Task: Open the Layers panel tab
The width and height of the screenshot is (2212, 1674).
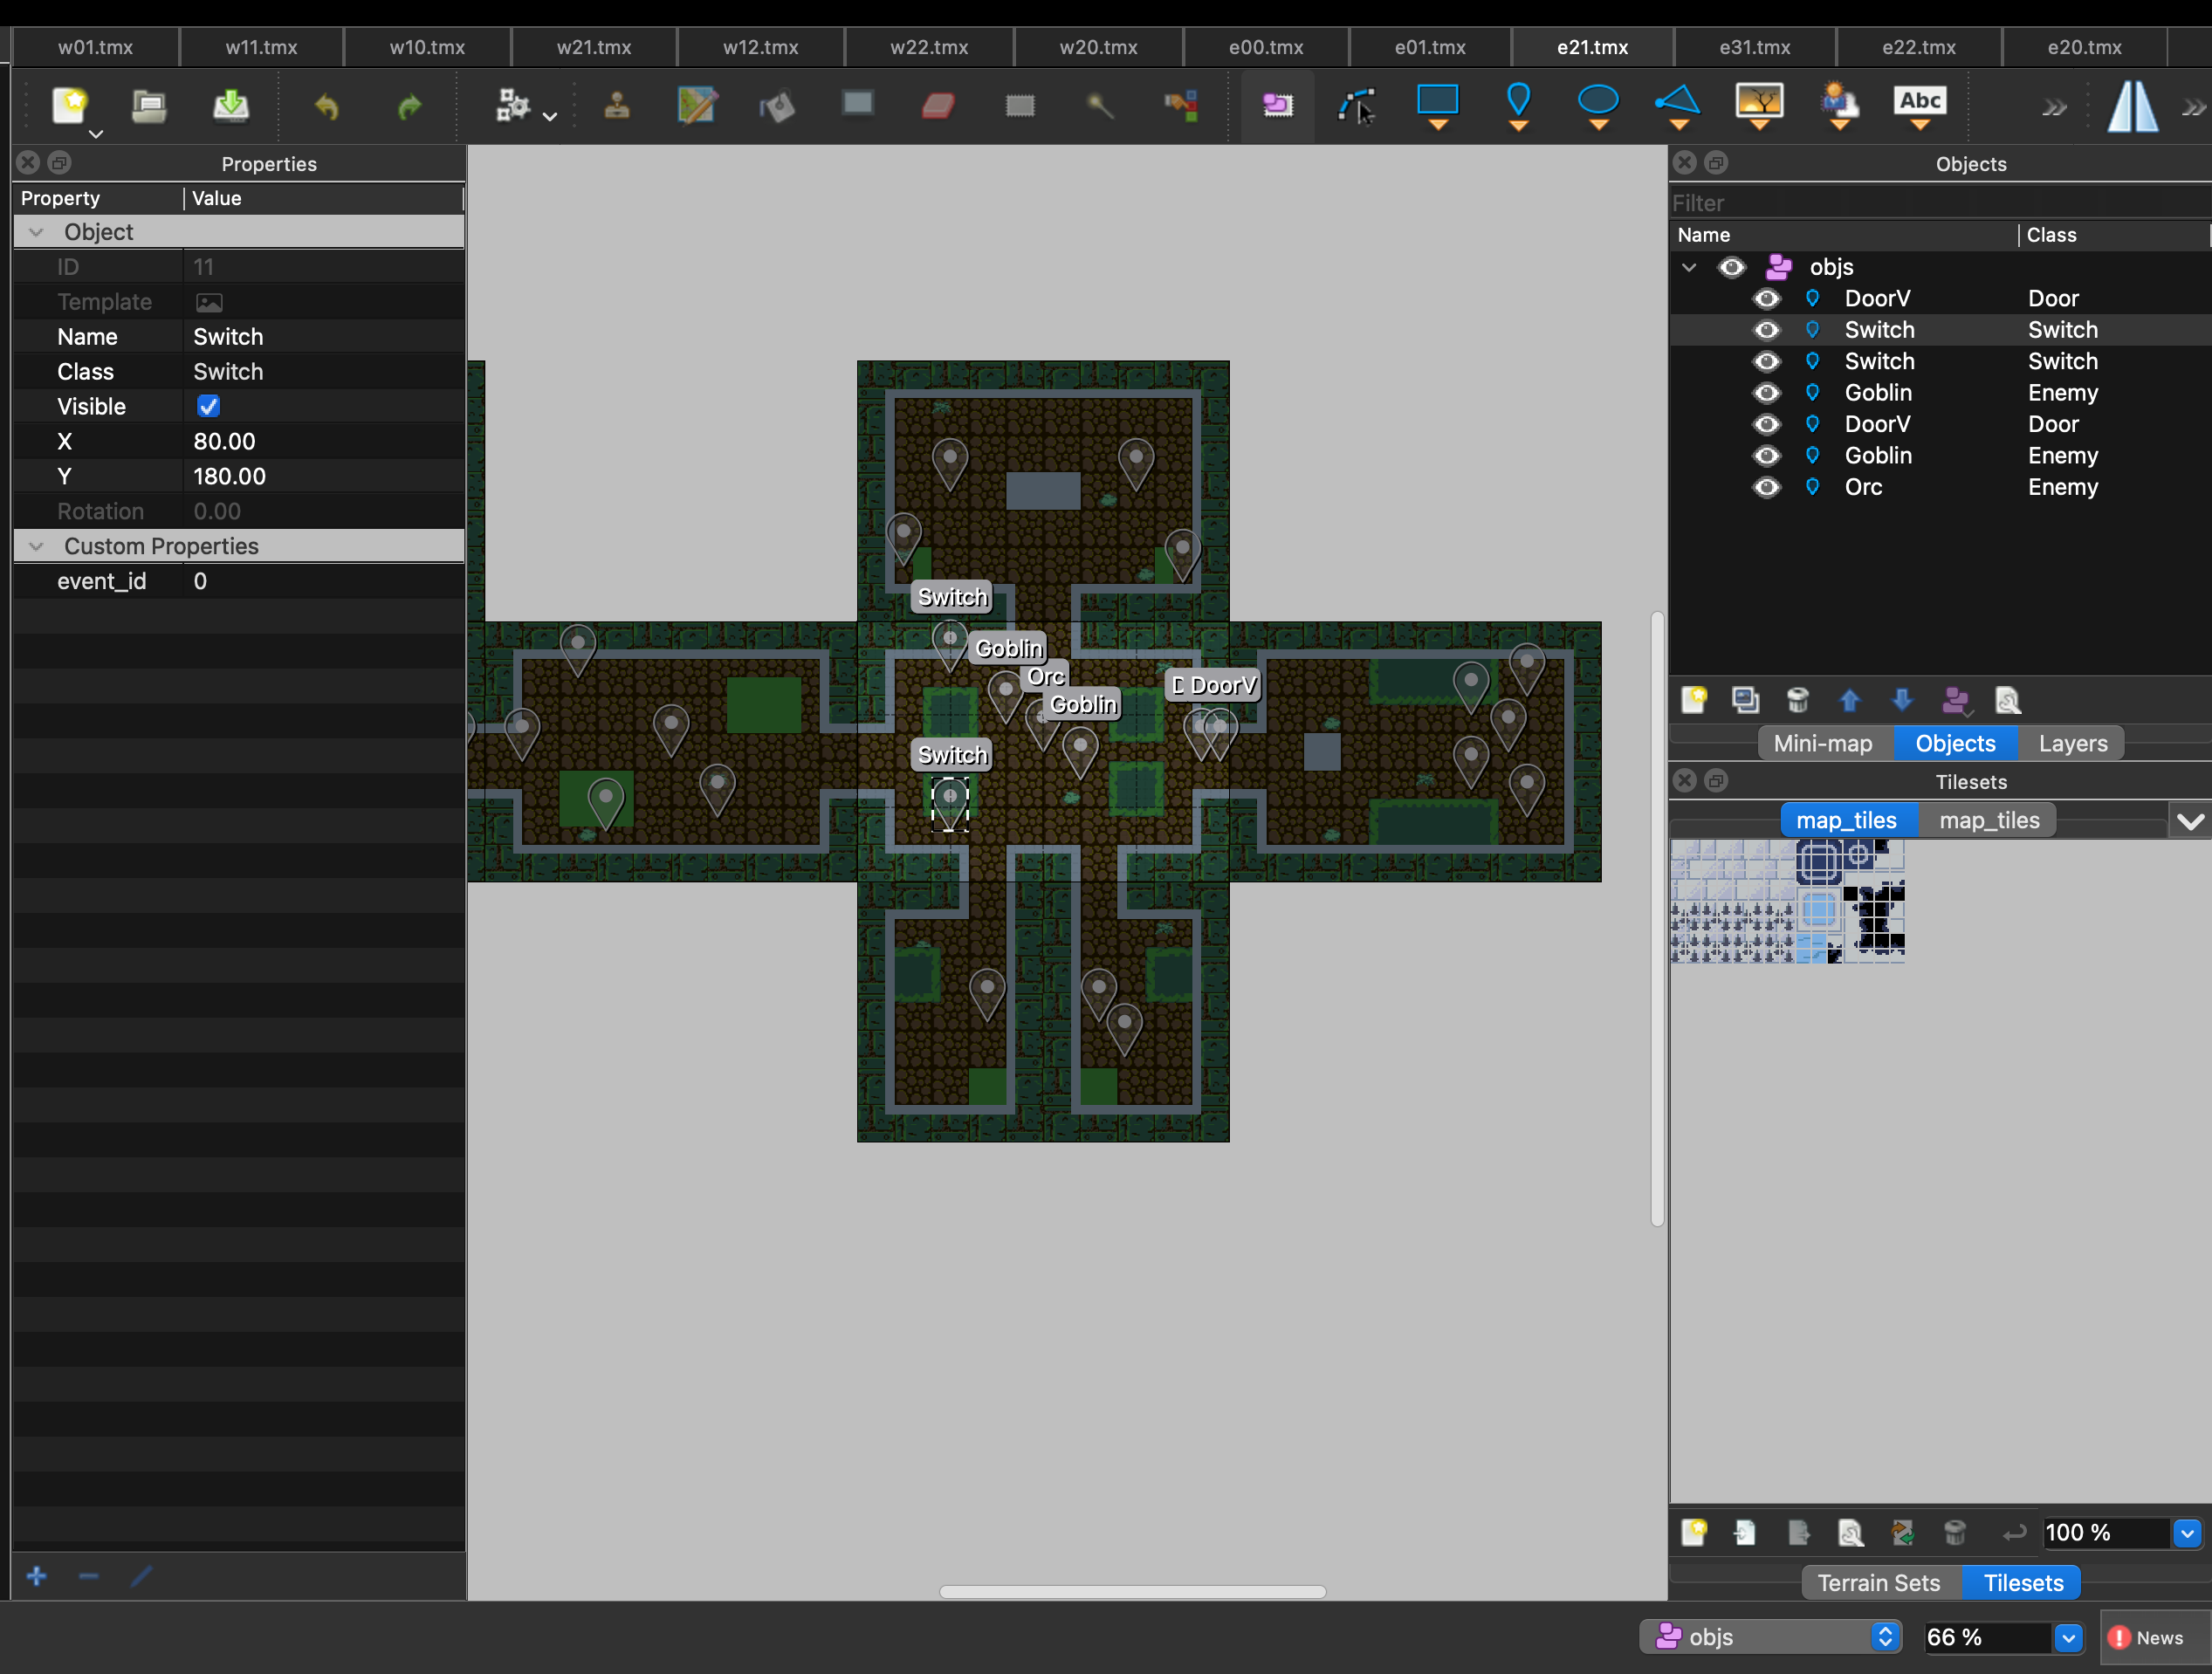Action: pos(2071,743)
